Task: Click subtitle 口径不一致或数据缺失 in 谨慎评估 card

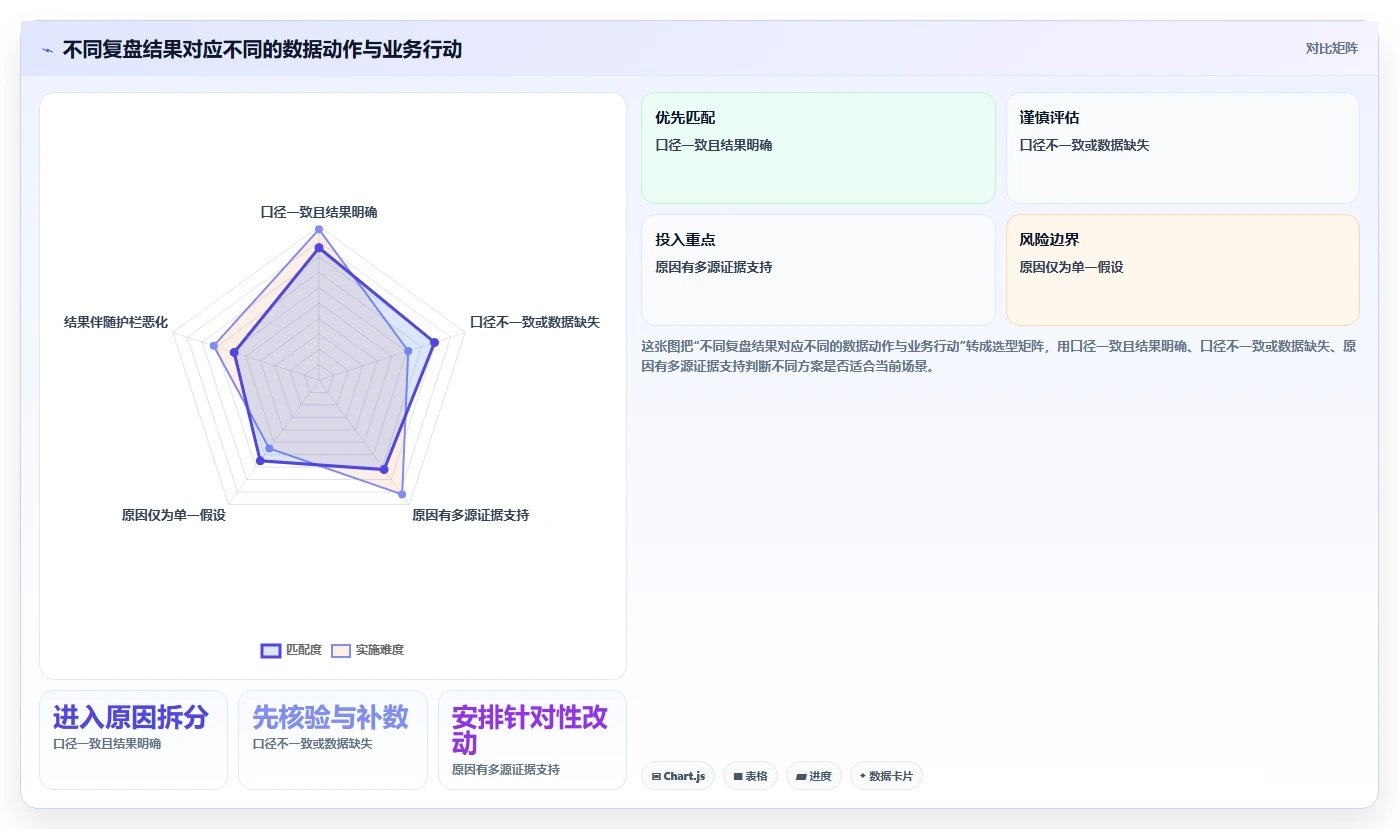Action: click(1084, 145)
